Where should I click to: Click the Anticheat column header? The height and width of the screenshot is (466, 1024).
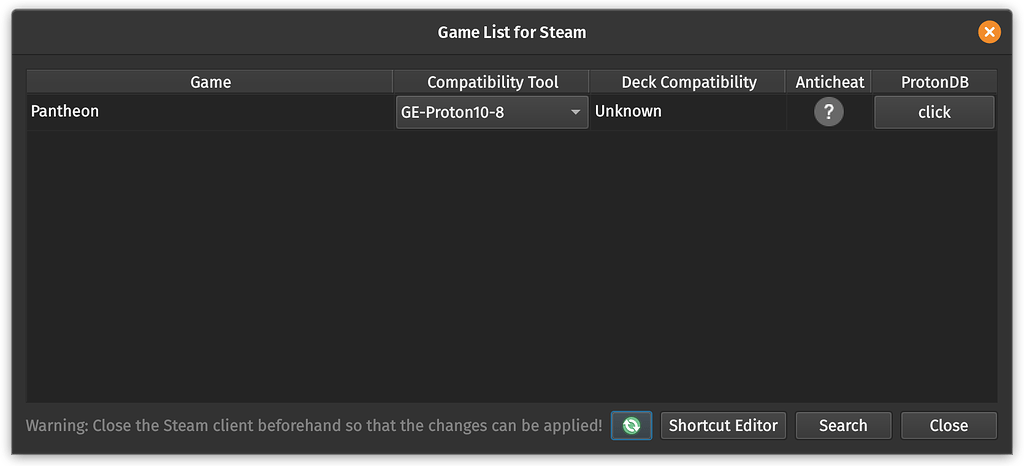coord(830,82)
